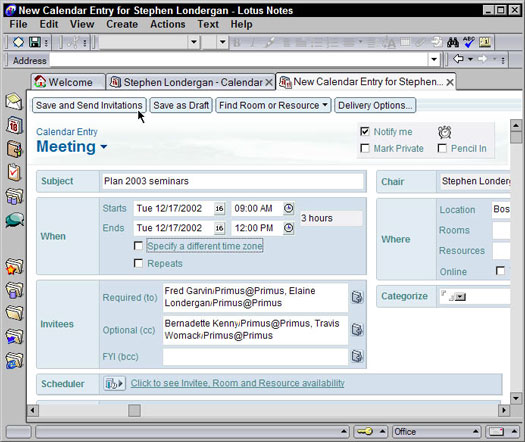Viewport: 525px width, 442px height.
Task: Open Replicator/Databases bookmark folder icon
Action: pos(14,196)
